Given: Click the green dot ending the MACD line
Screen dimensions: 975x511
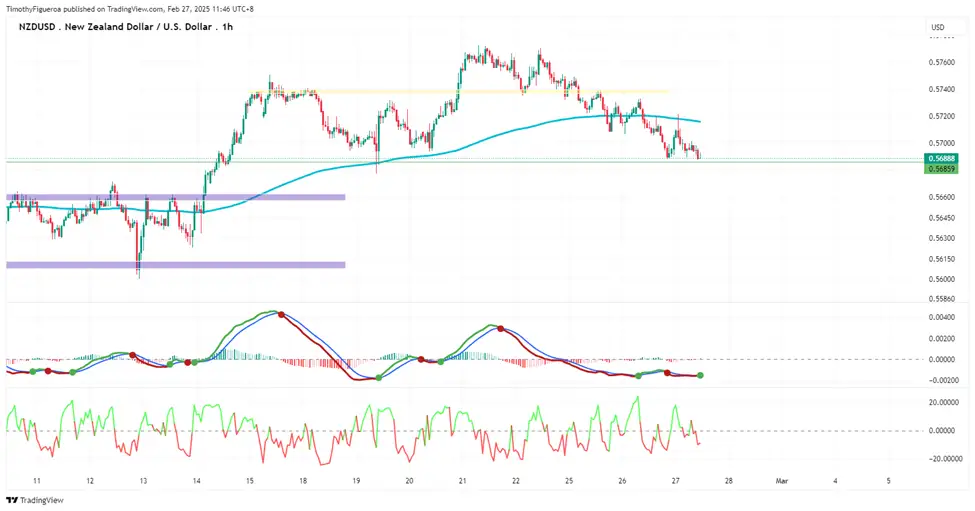Looking at the screenshot, I should pos(701,375).
